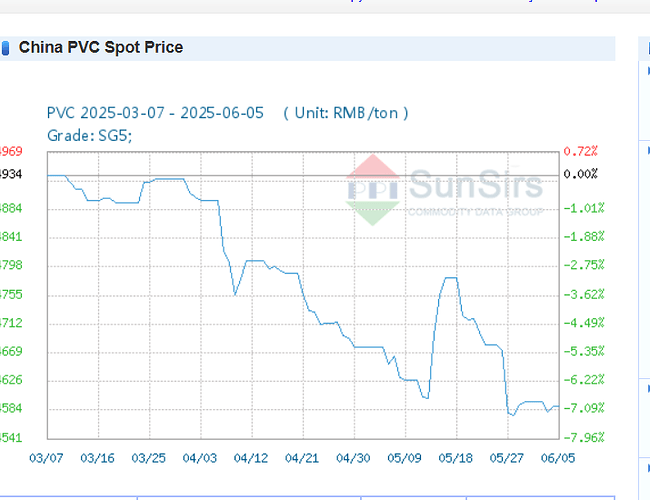The width and height of the screenshot is (650, 500).
Task: Click the 0.00% baseline label
Action: (x=582, y=174)
